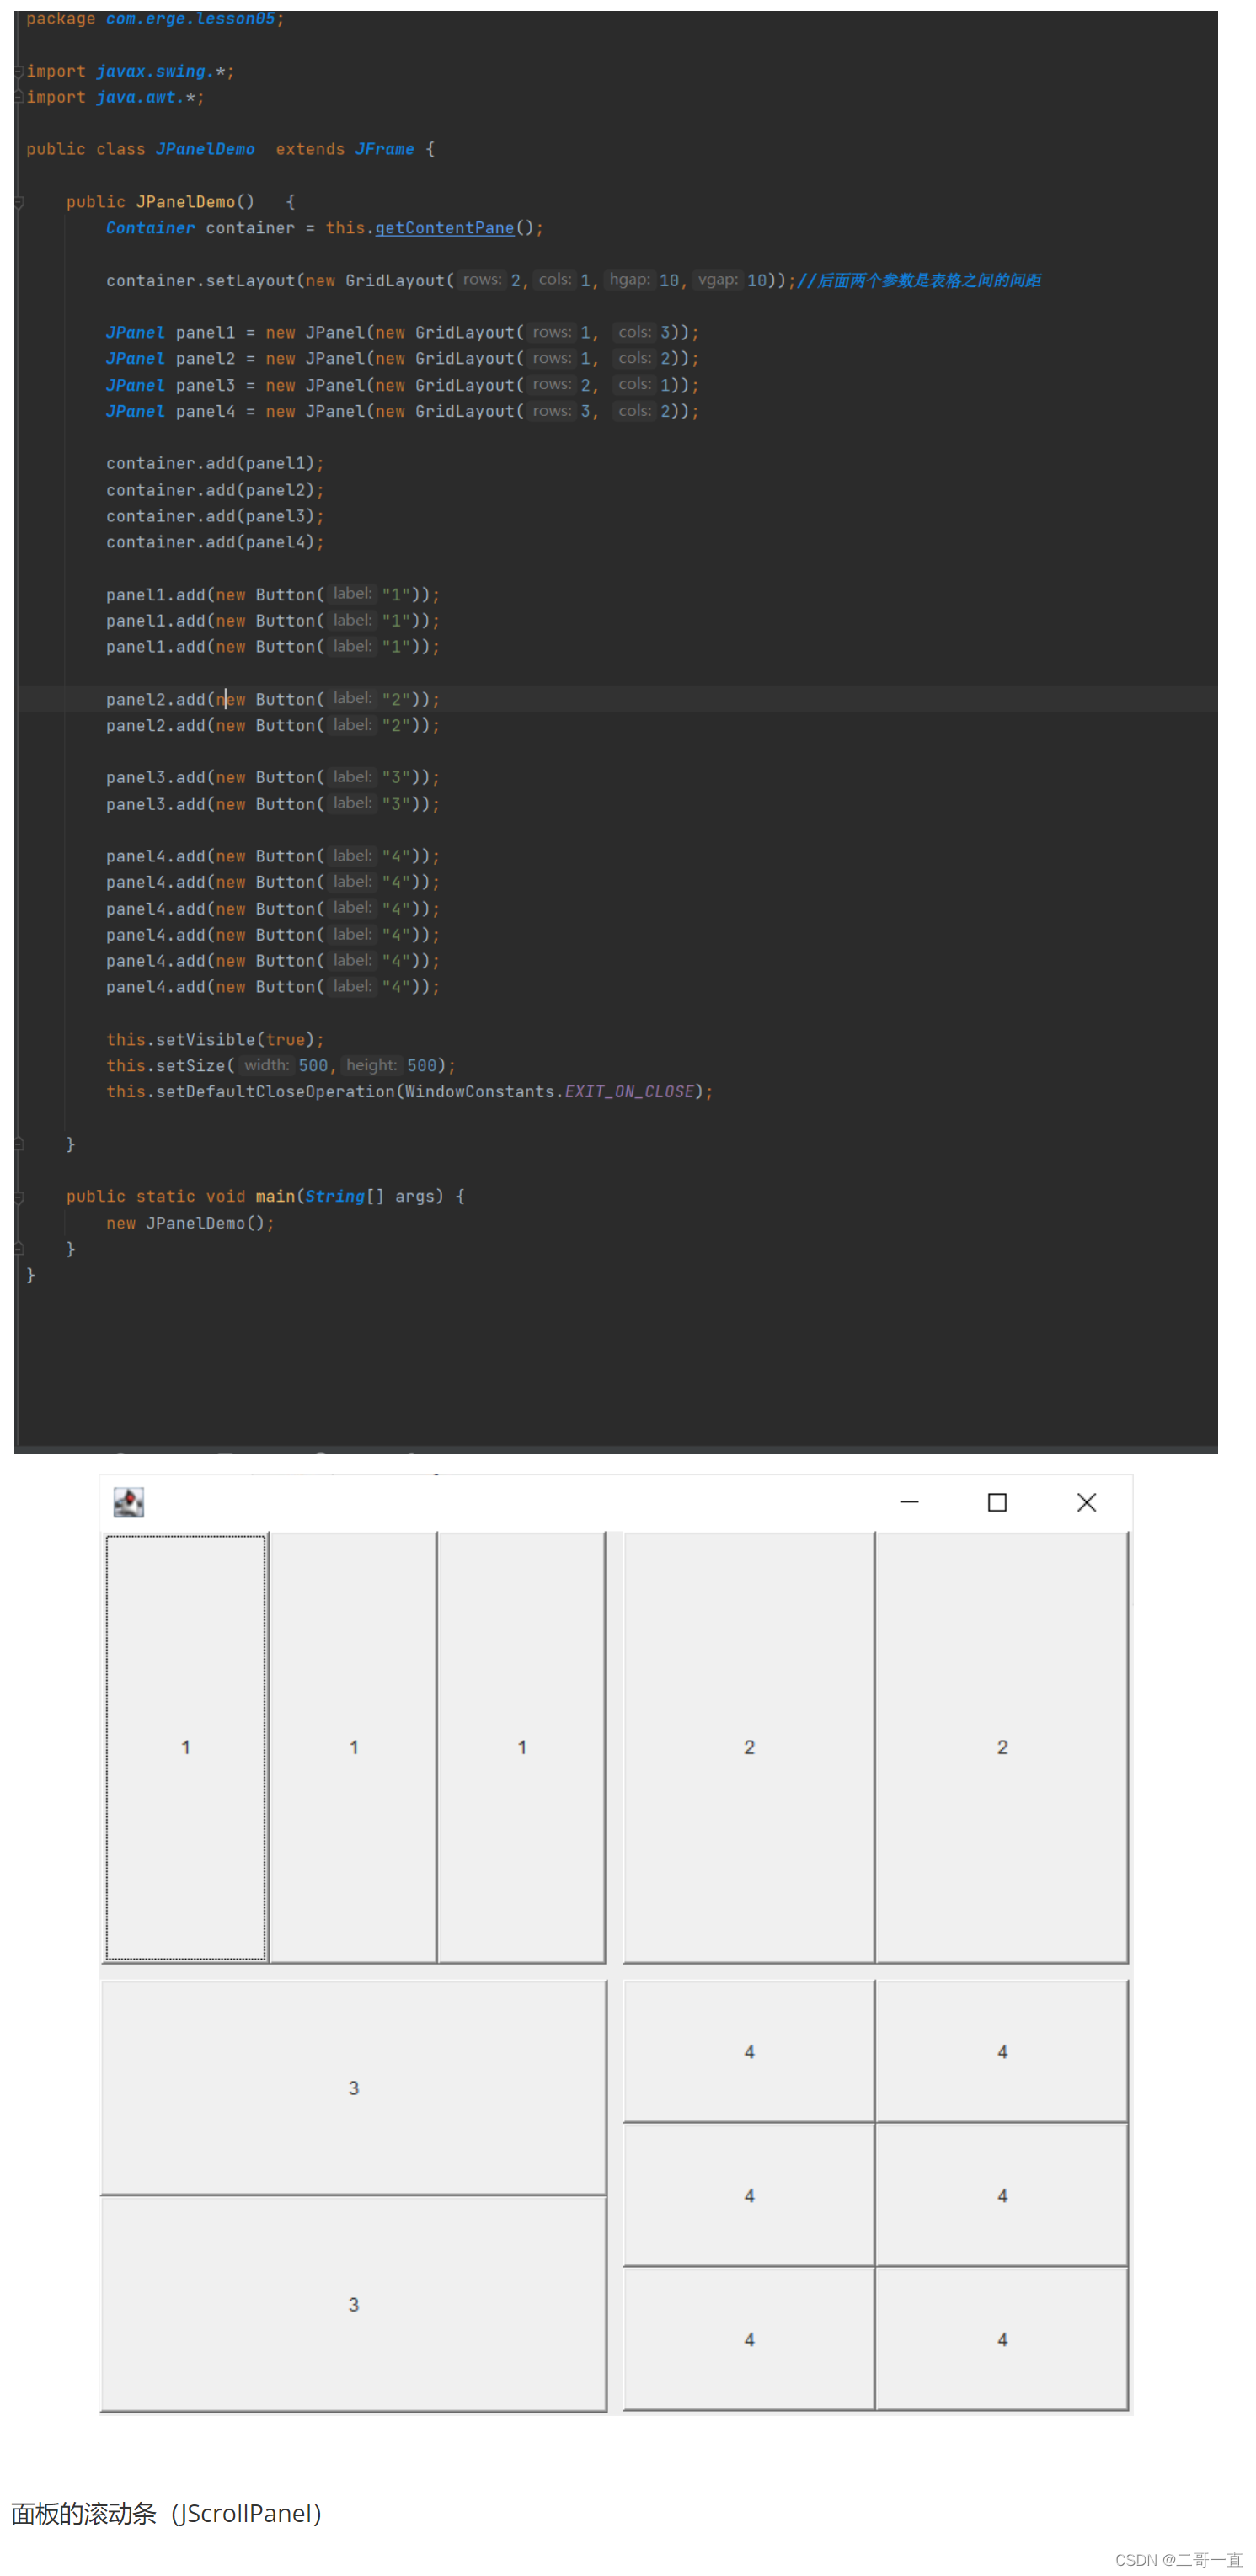
Task: Close the Java demo window
Action: tap(1087, 1502)
